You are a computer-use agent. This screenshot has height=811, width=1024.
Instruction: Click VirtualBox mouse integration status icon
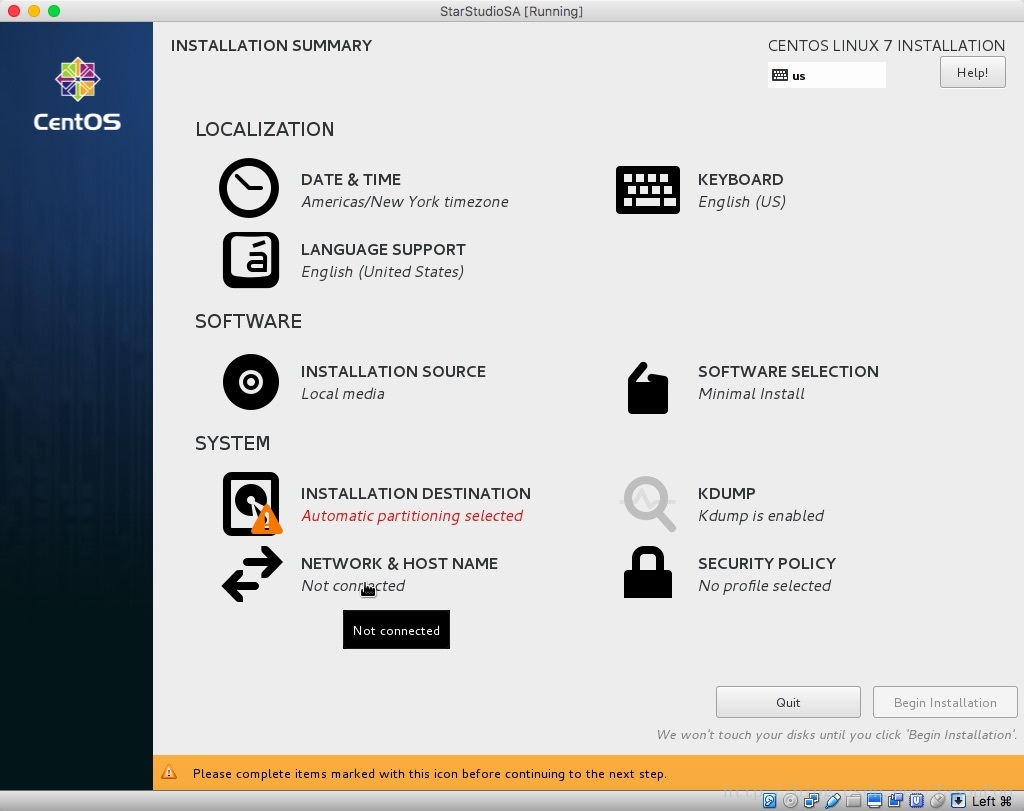pos(937,801)
